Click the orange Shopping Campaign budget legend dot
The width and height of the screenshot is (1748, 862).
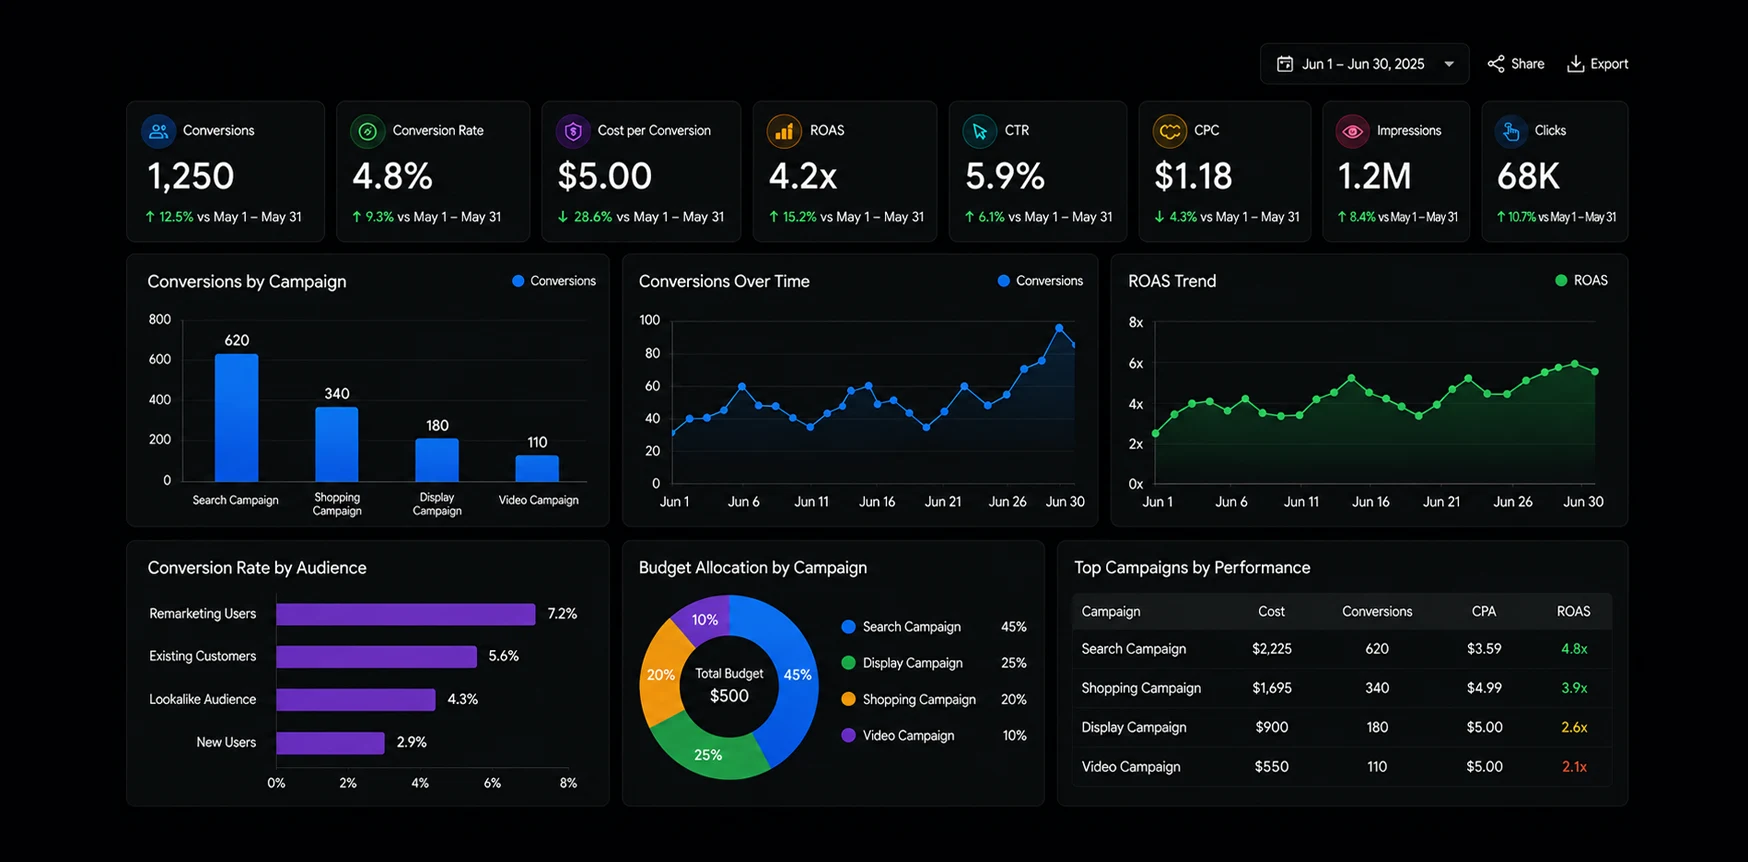click(x=848, y=699)
